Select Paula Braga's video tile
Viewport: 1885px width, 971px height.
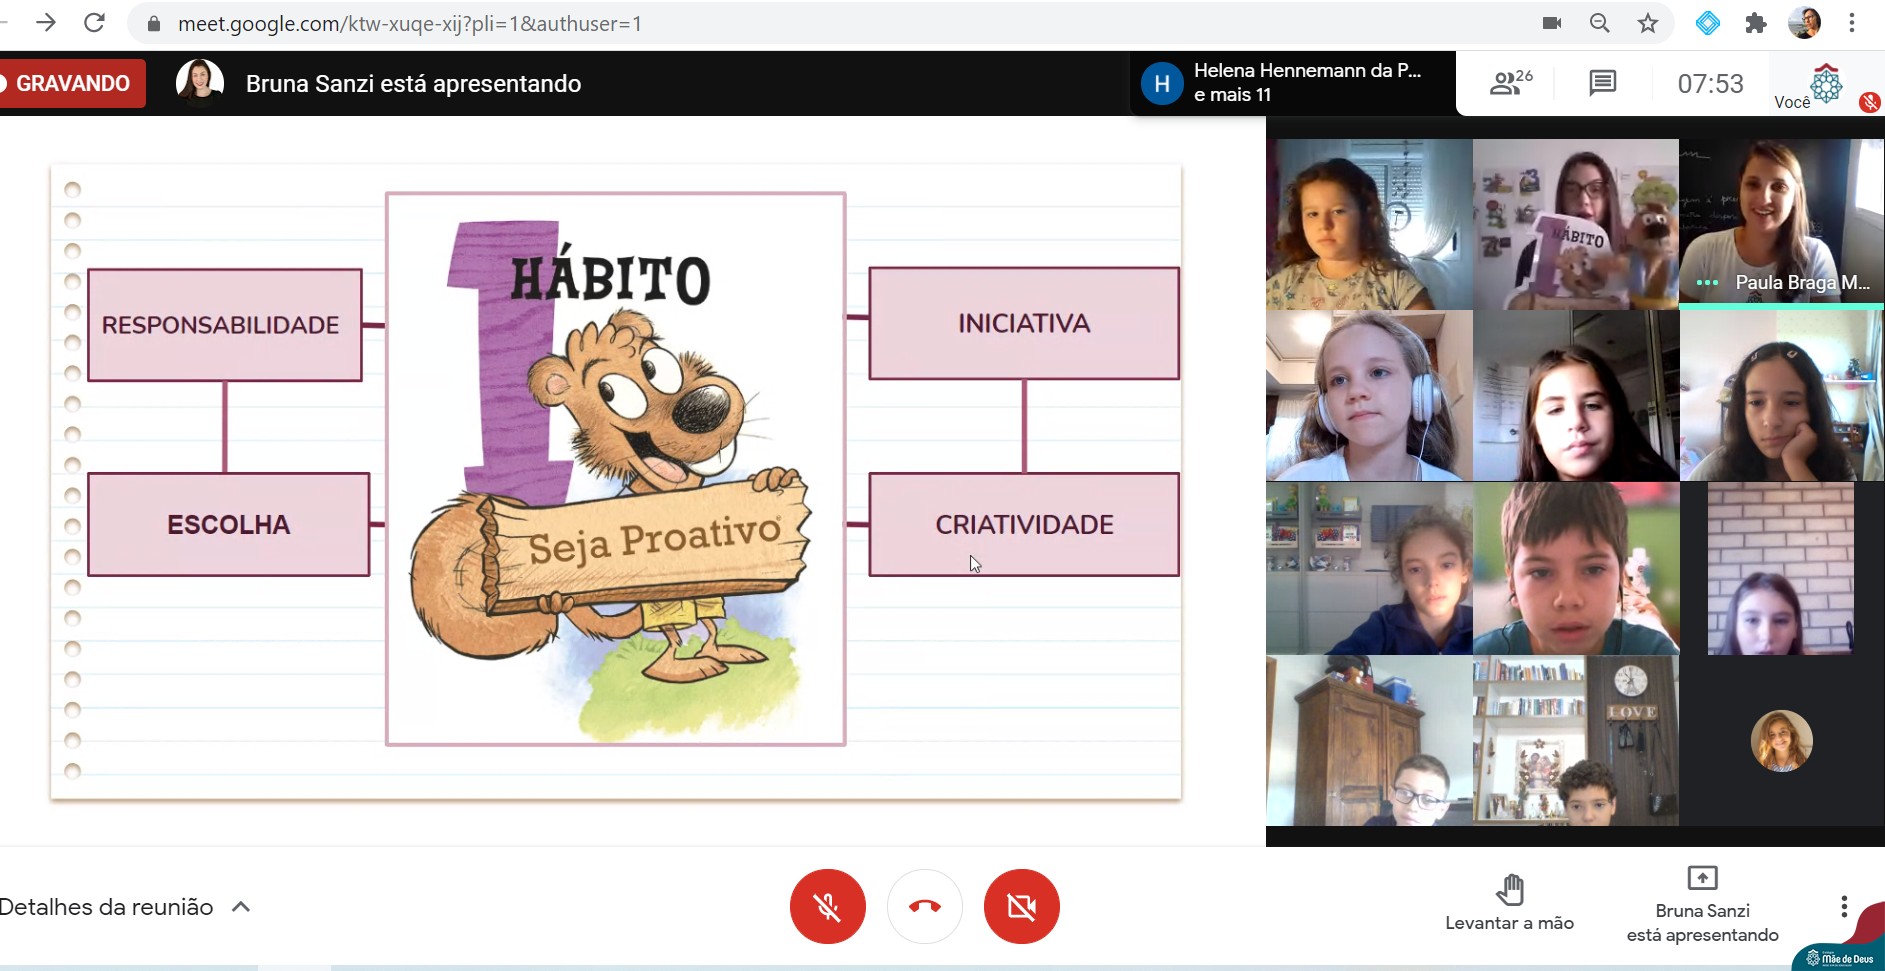[x=1780, y=224]
